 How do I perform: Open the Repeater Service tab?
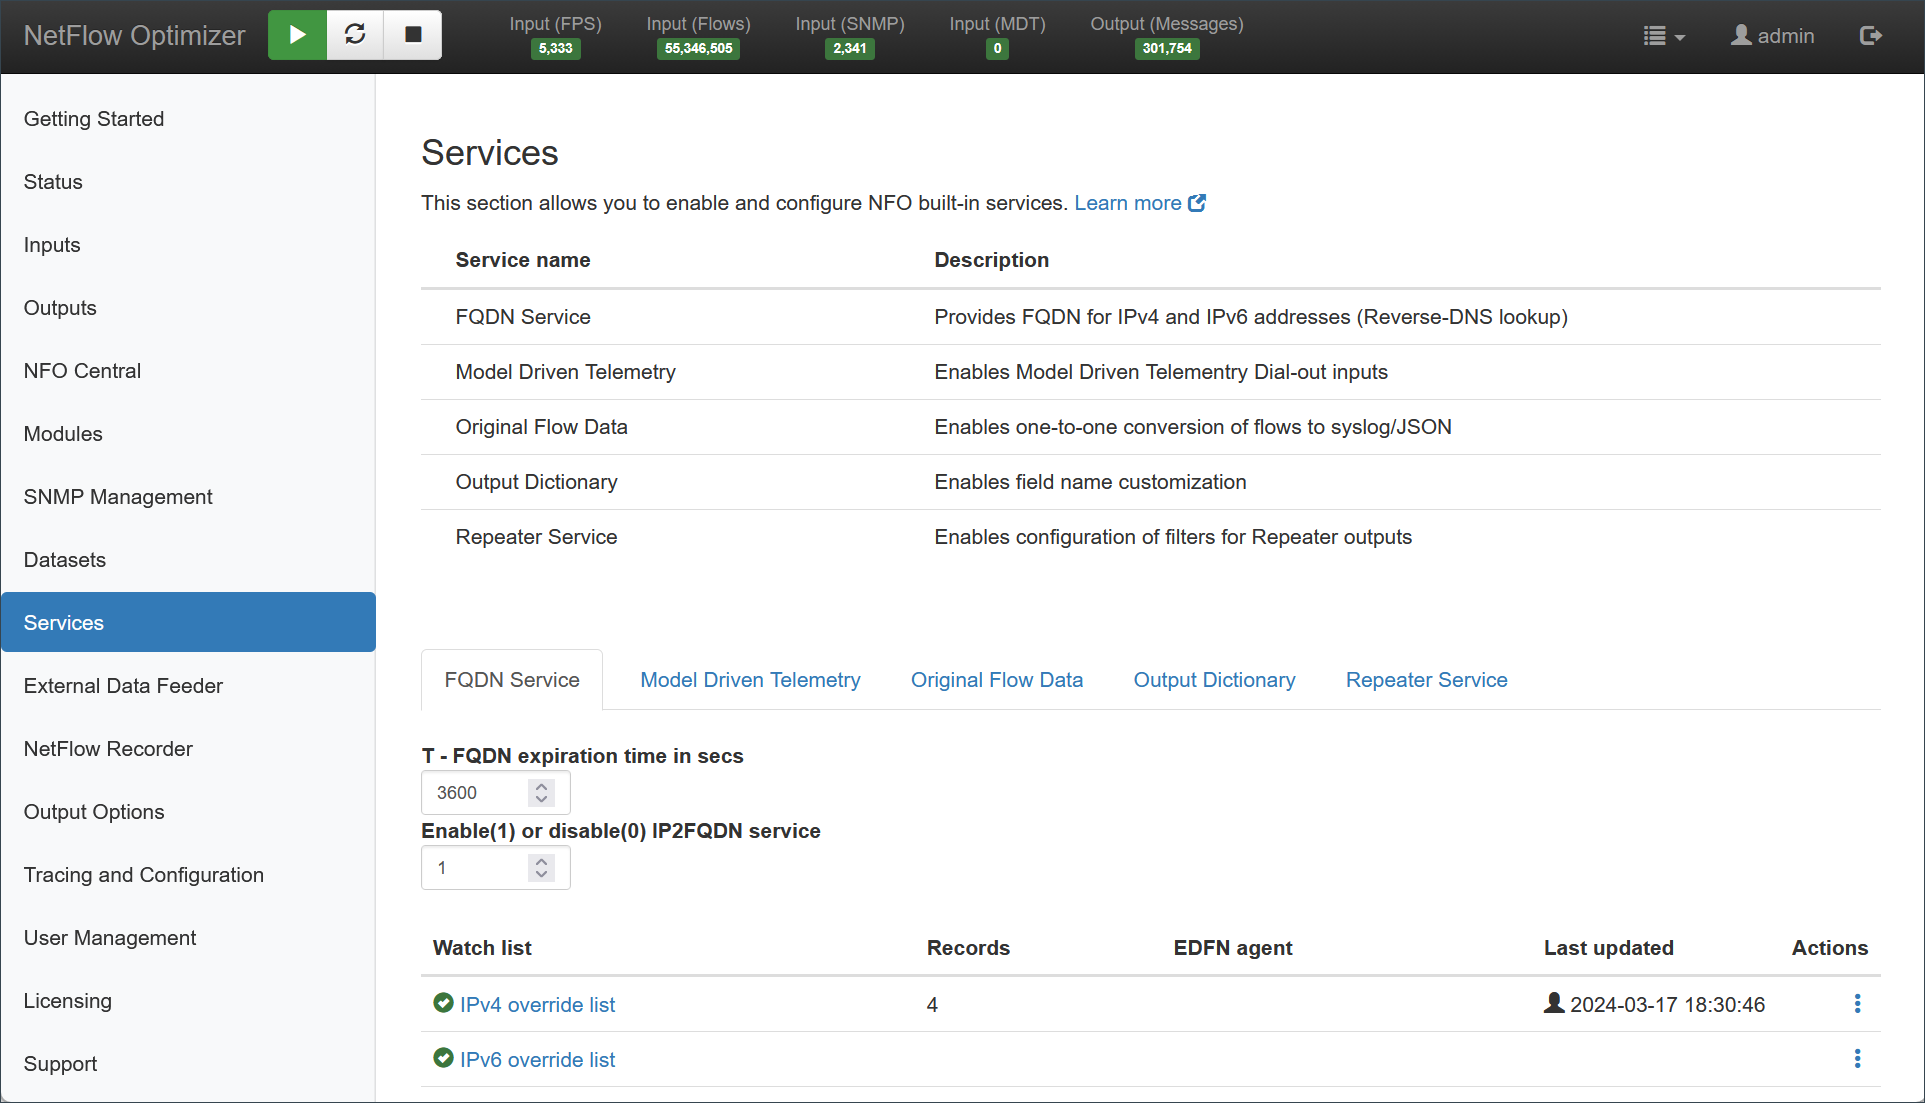coord(1426,680)
